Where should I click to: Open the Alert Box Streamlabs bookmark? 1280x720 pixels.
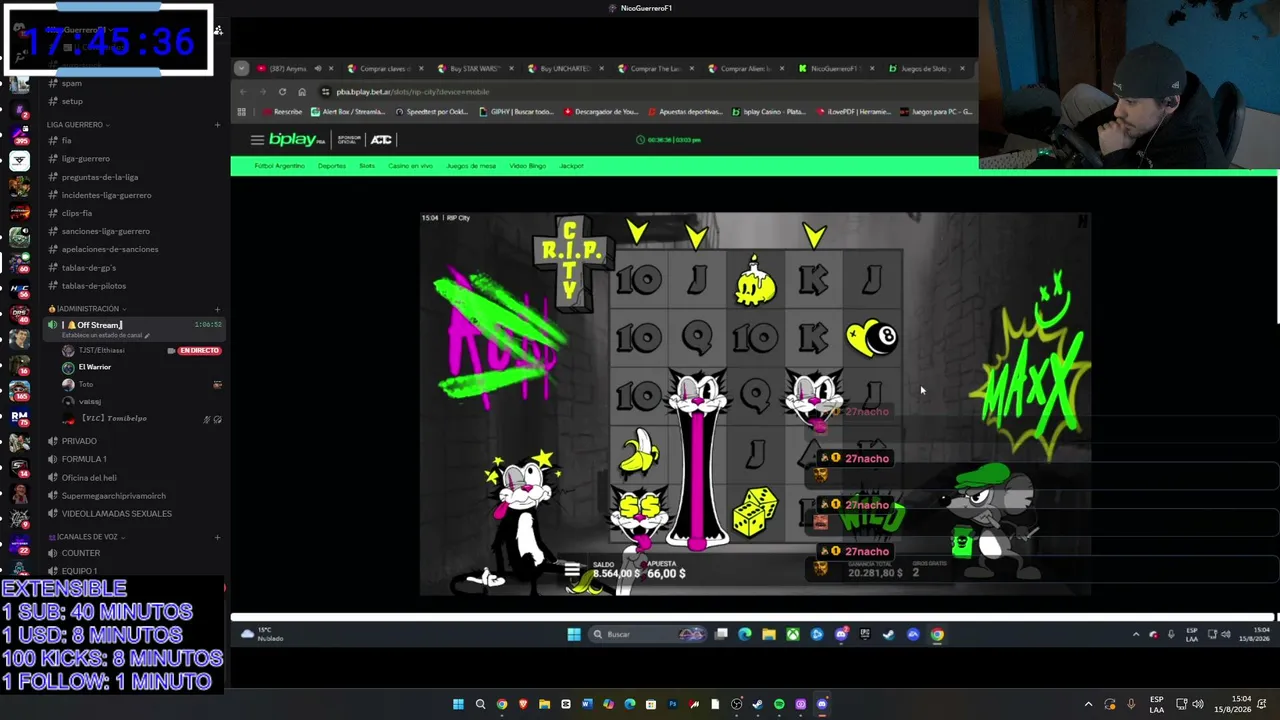(347, 112)
